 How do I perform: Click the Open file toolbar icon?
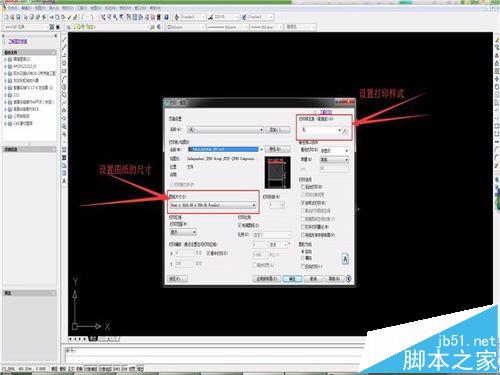click(x=12, y=17)
